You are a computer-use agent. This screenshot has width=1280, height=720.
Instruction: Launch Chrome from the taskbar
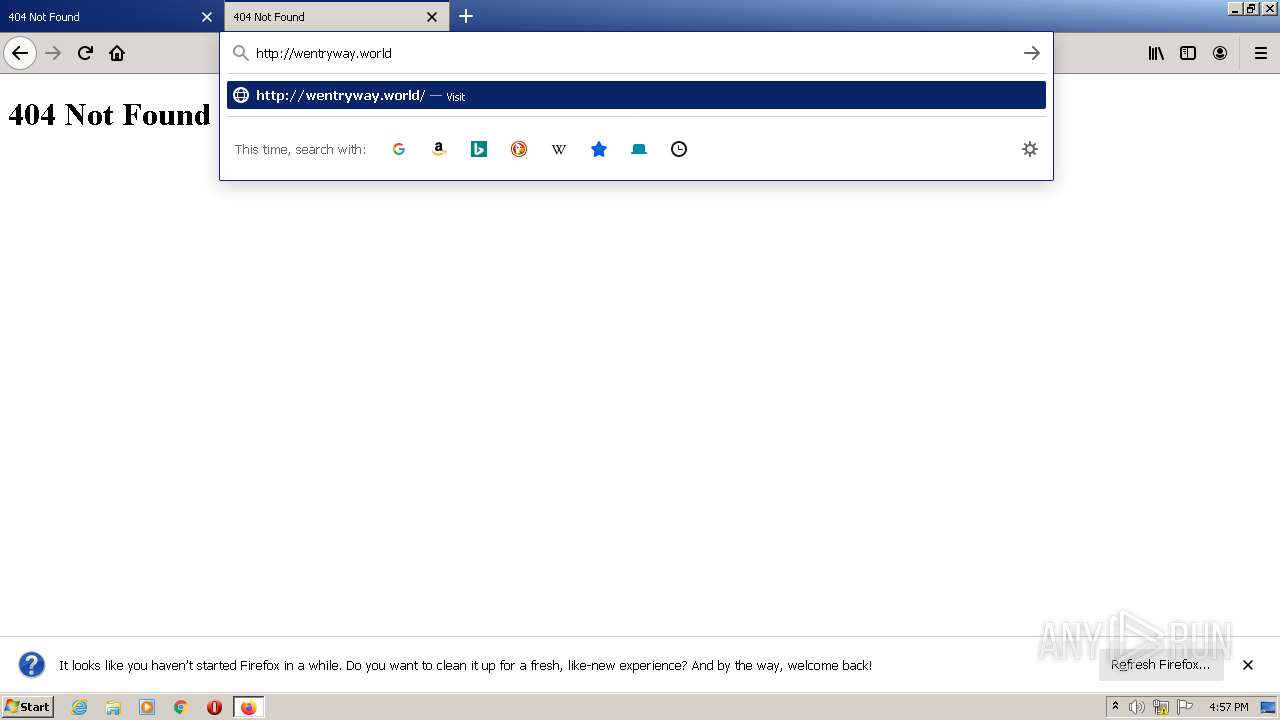click(x=181, y=707)
